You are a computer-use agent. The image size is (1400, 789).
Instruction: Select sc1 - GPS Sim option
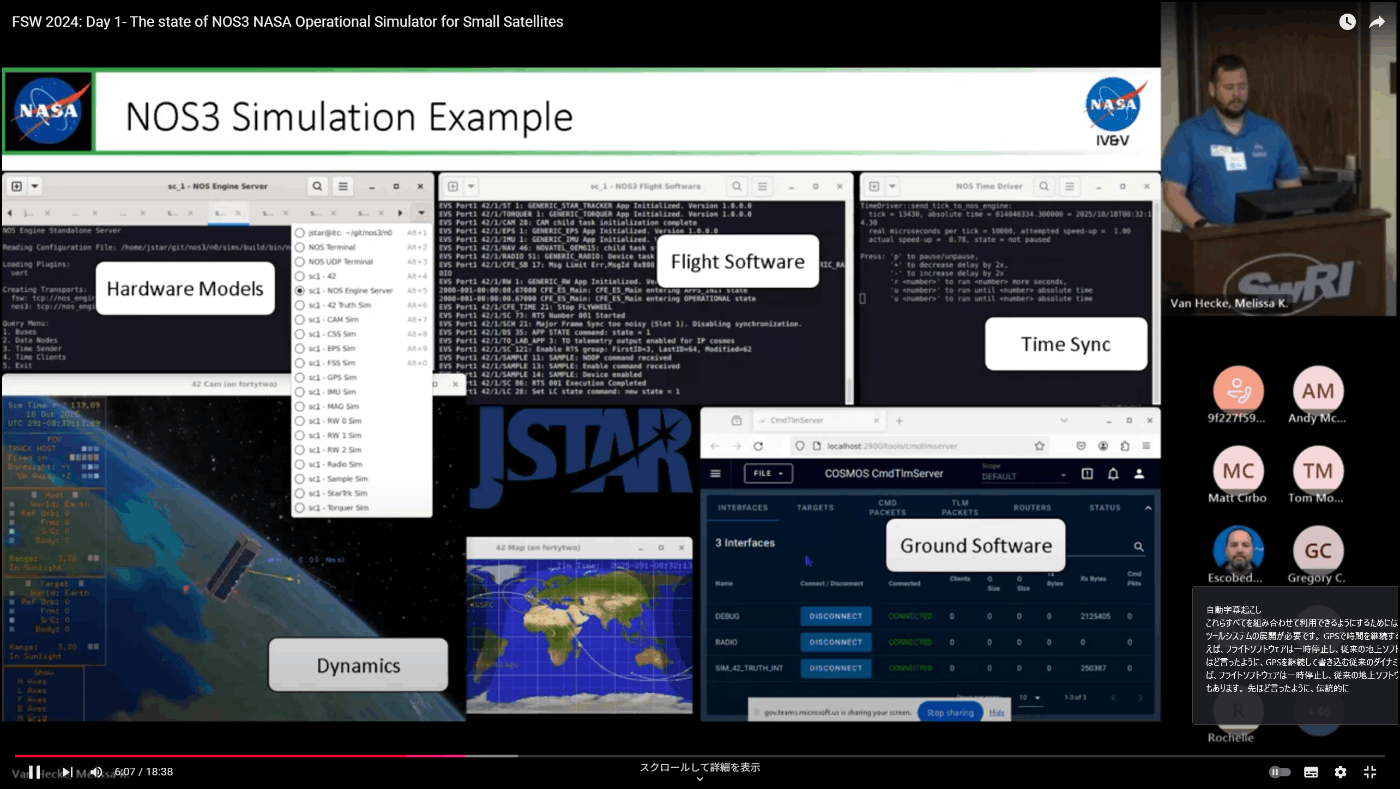pyautogui.click(x=361, y=377)
